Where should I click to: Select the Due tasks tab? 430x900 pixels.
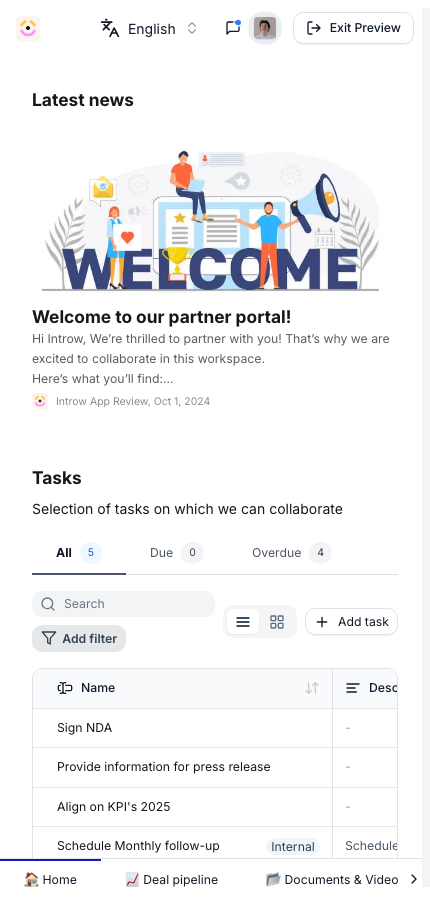tap(177, 553)
